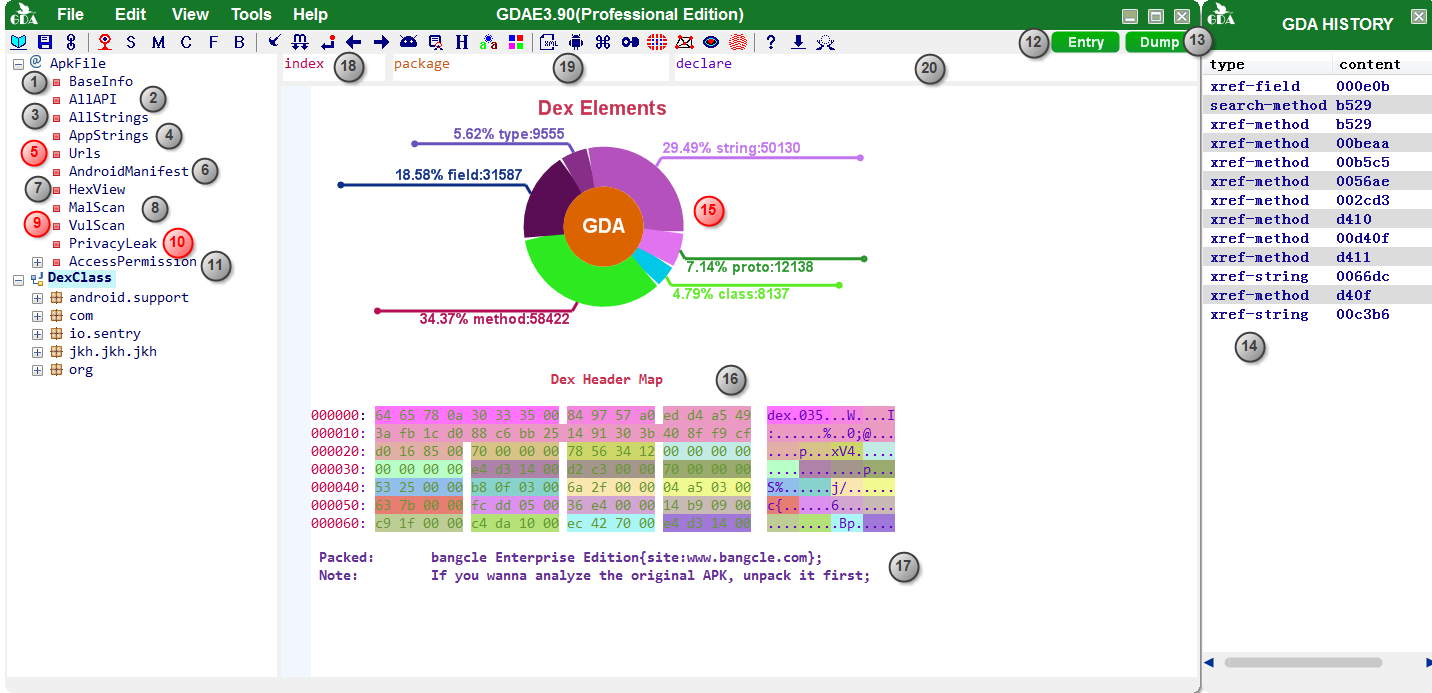
Task: Click the green Entry button
Action: [1085, 42]
